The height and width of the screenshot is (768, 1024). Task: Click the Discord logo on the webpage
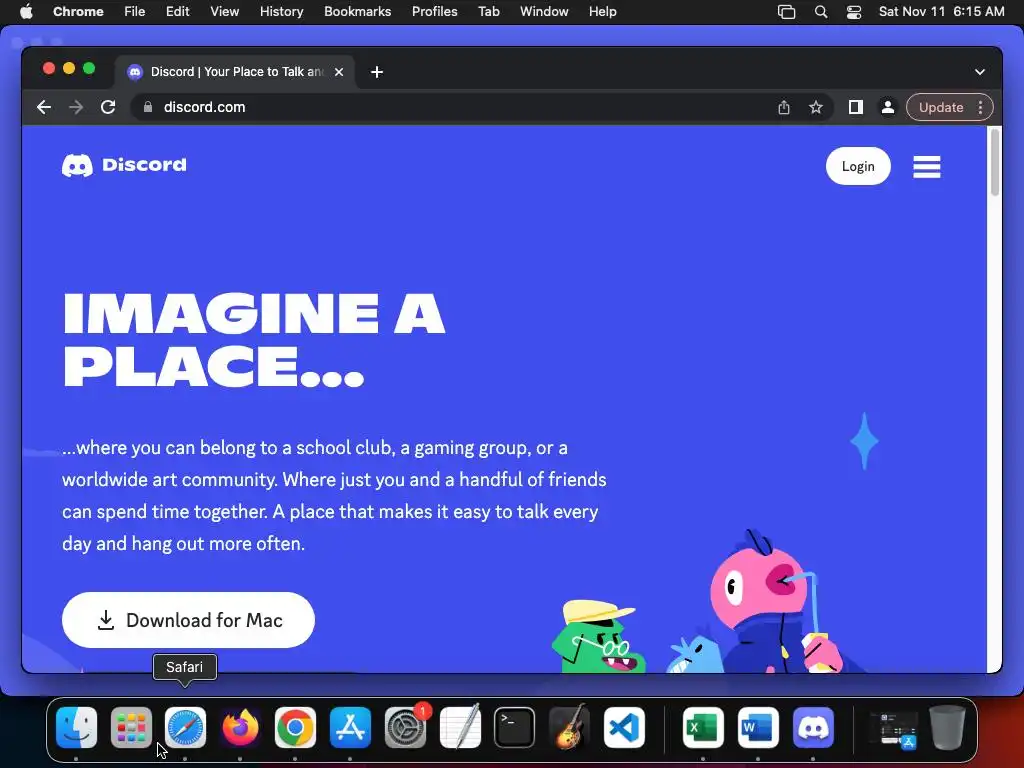124,165
